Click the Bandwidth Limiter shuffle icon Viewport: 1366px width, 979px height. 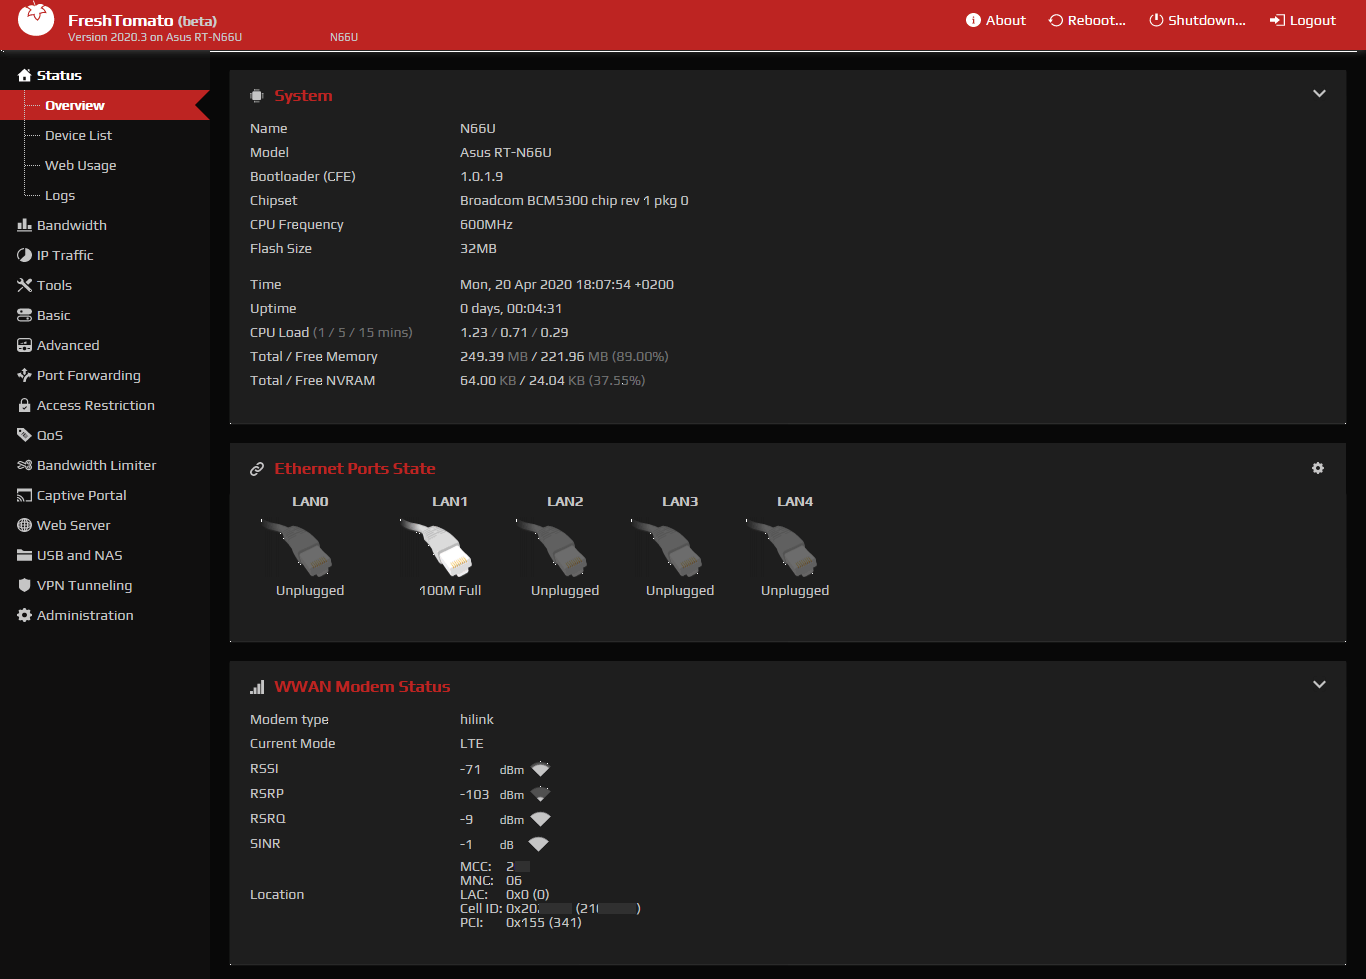(x=25, y=465)
